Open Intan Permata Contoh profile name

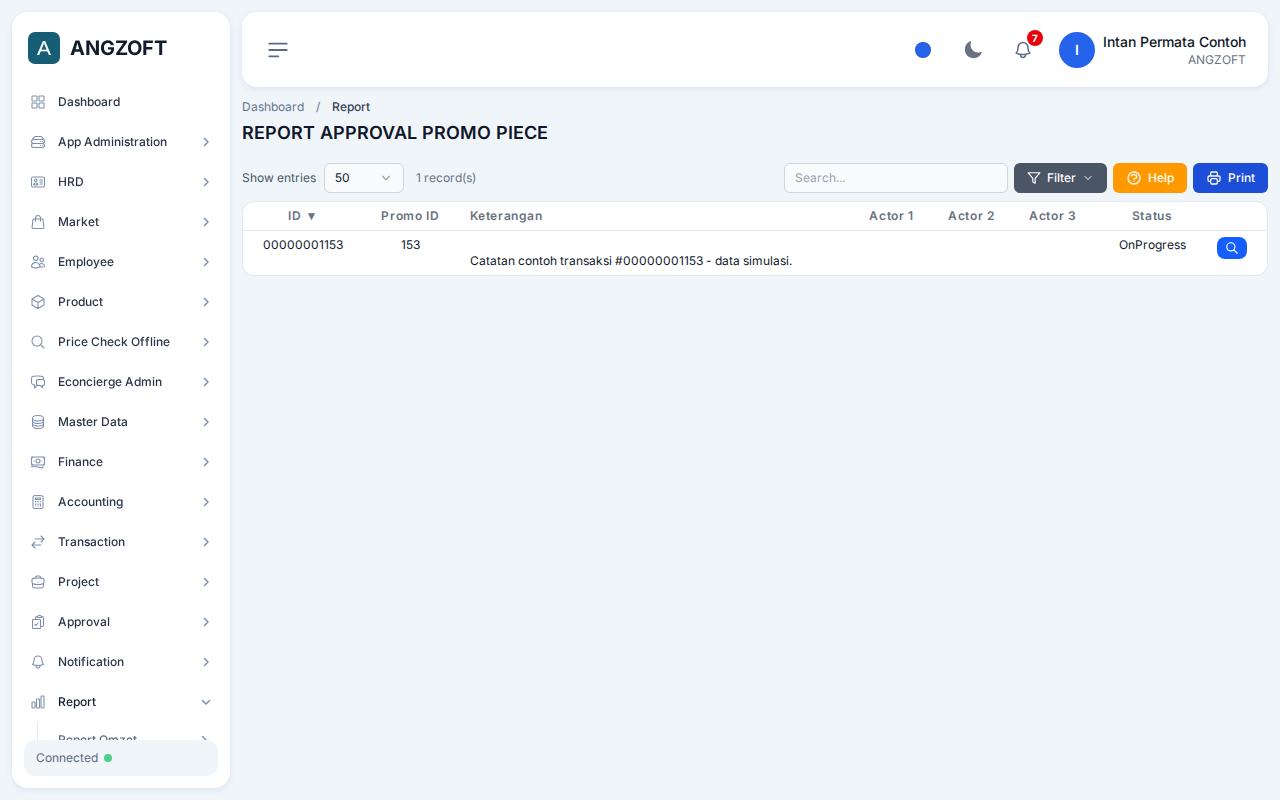point(1174,42)
